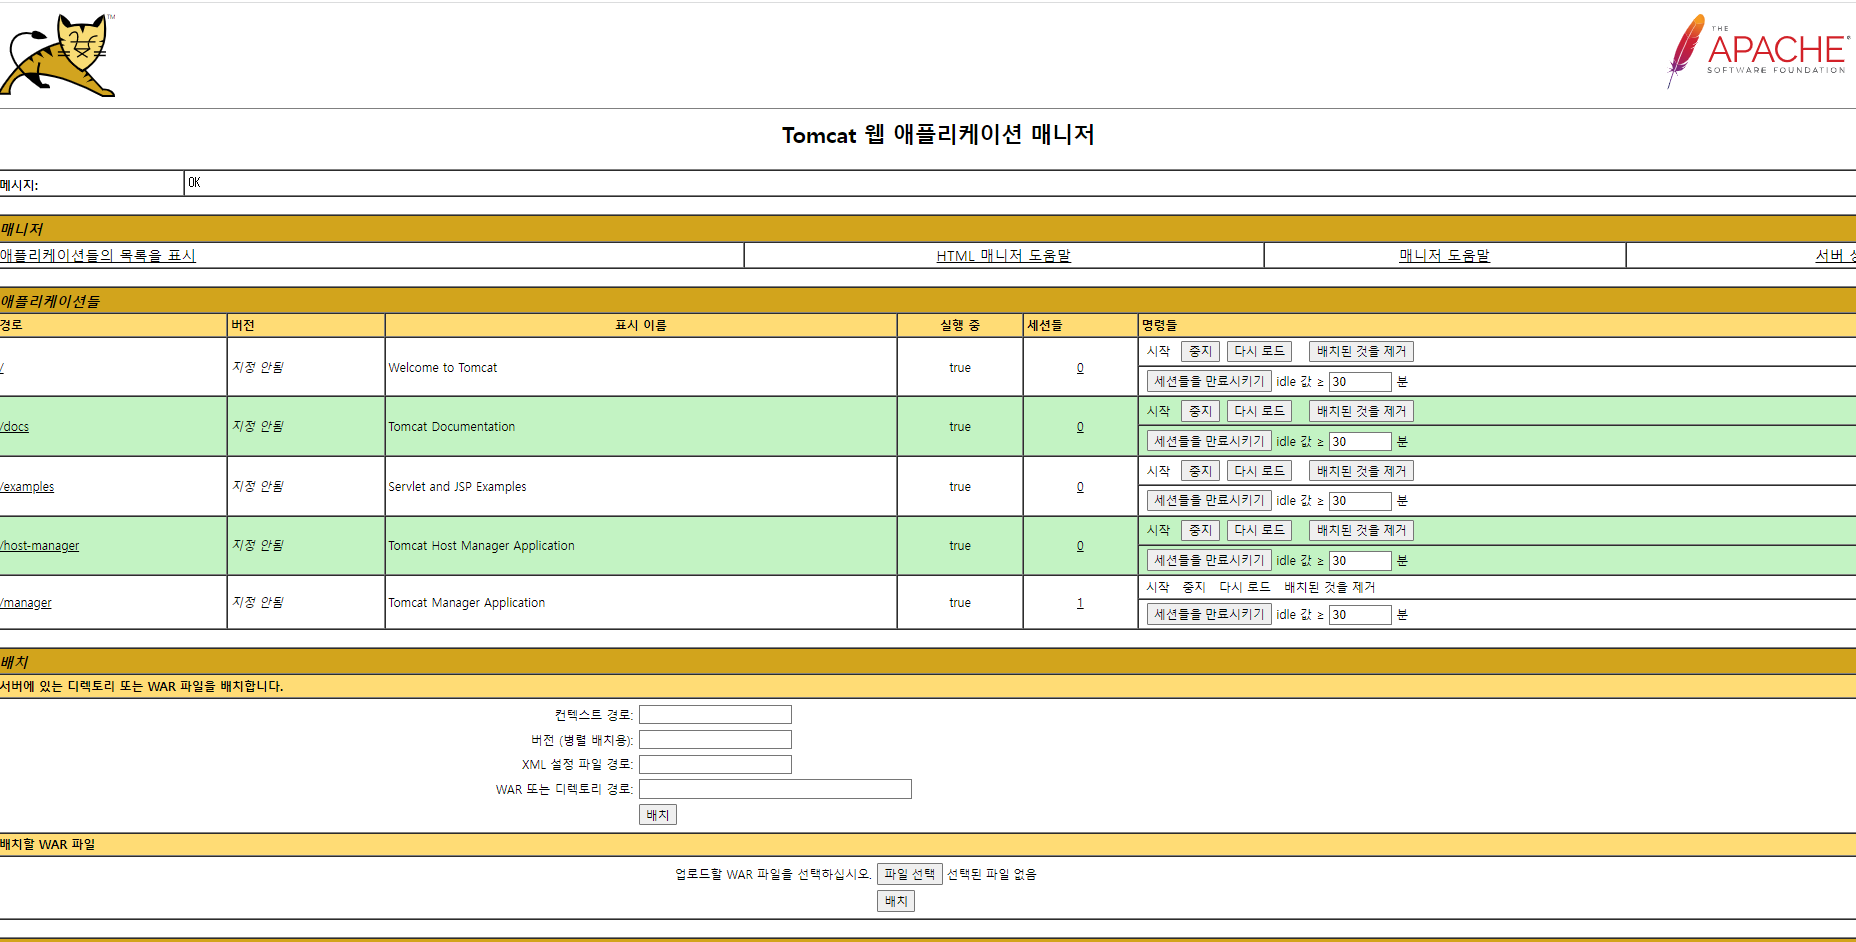Click 배치 button below WAR directory field
Screen dimensions: 1856x942
(658, 815)
